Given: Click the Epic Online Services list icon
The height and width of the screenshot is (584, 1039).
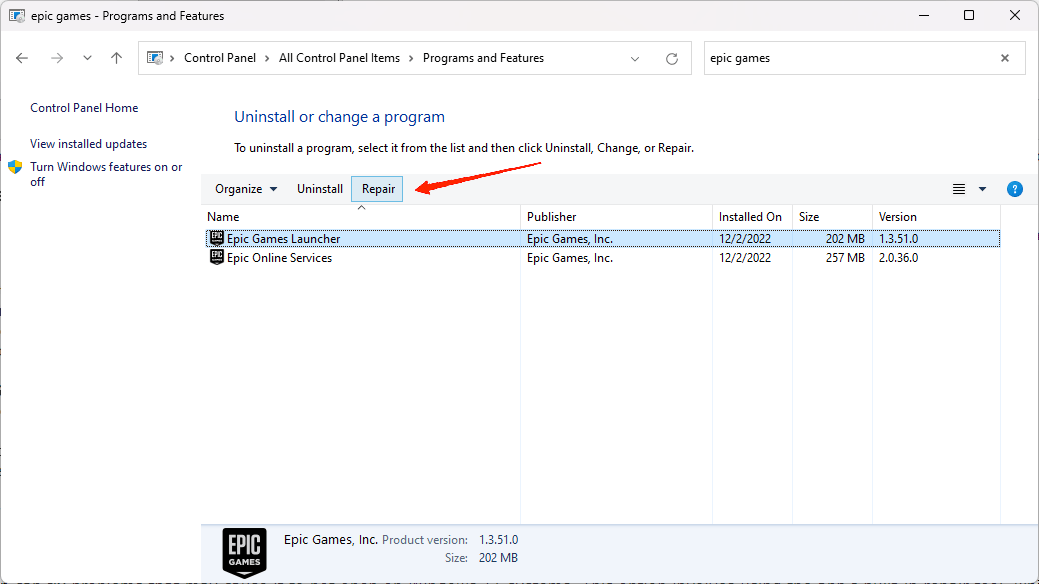Looking at the screenshot, I should pyautogui.click(x=217, y=258).
